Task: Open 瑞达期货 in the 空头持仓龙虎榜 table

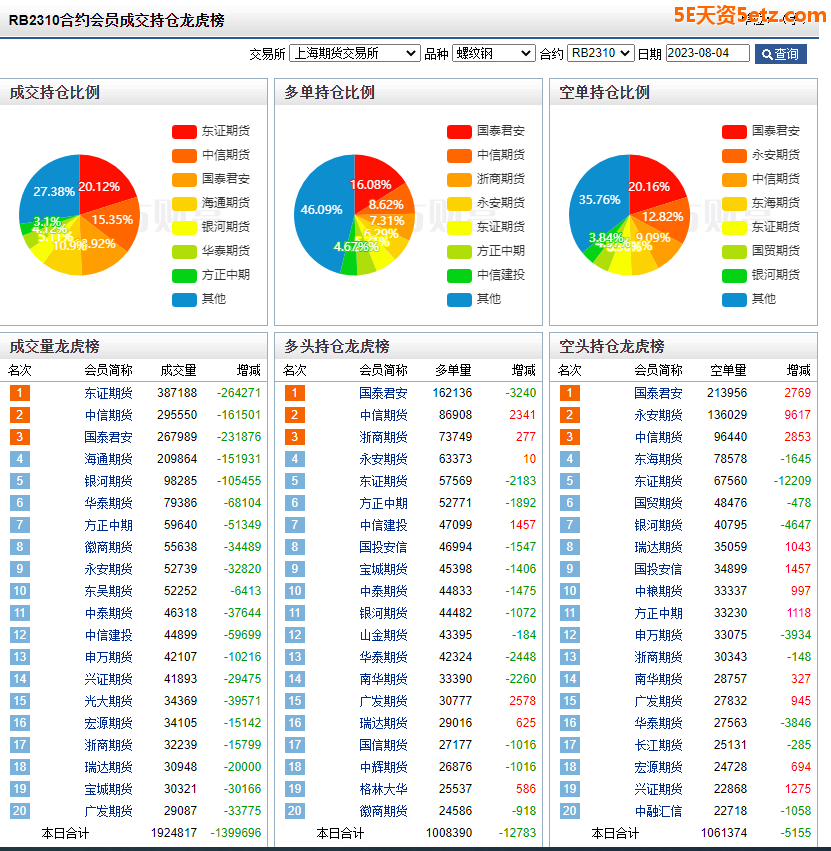Action: [658, 547]
